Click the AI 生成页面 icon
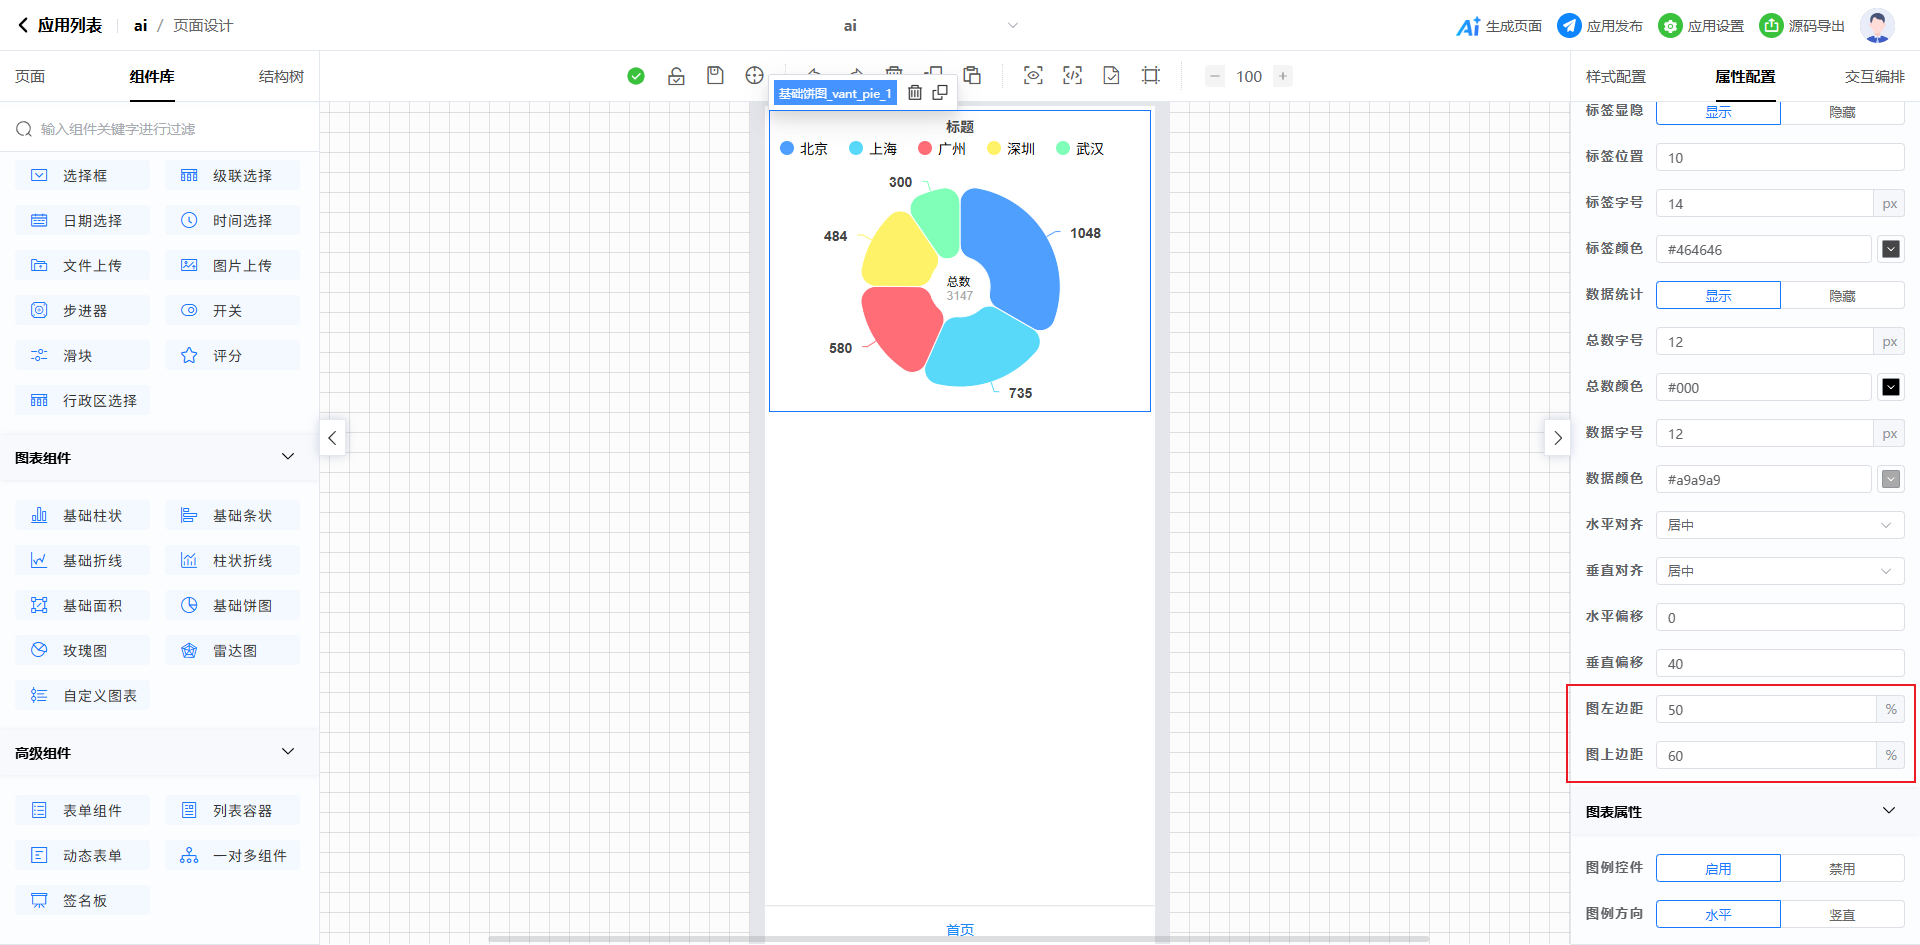The width and height of the screenshot is (1920, 945). pos(1467,26)
